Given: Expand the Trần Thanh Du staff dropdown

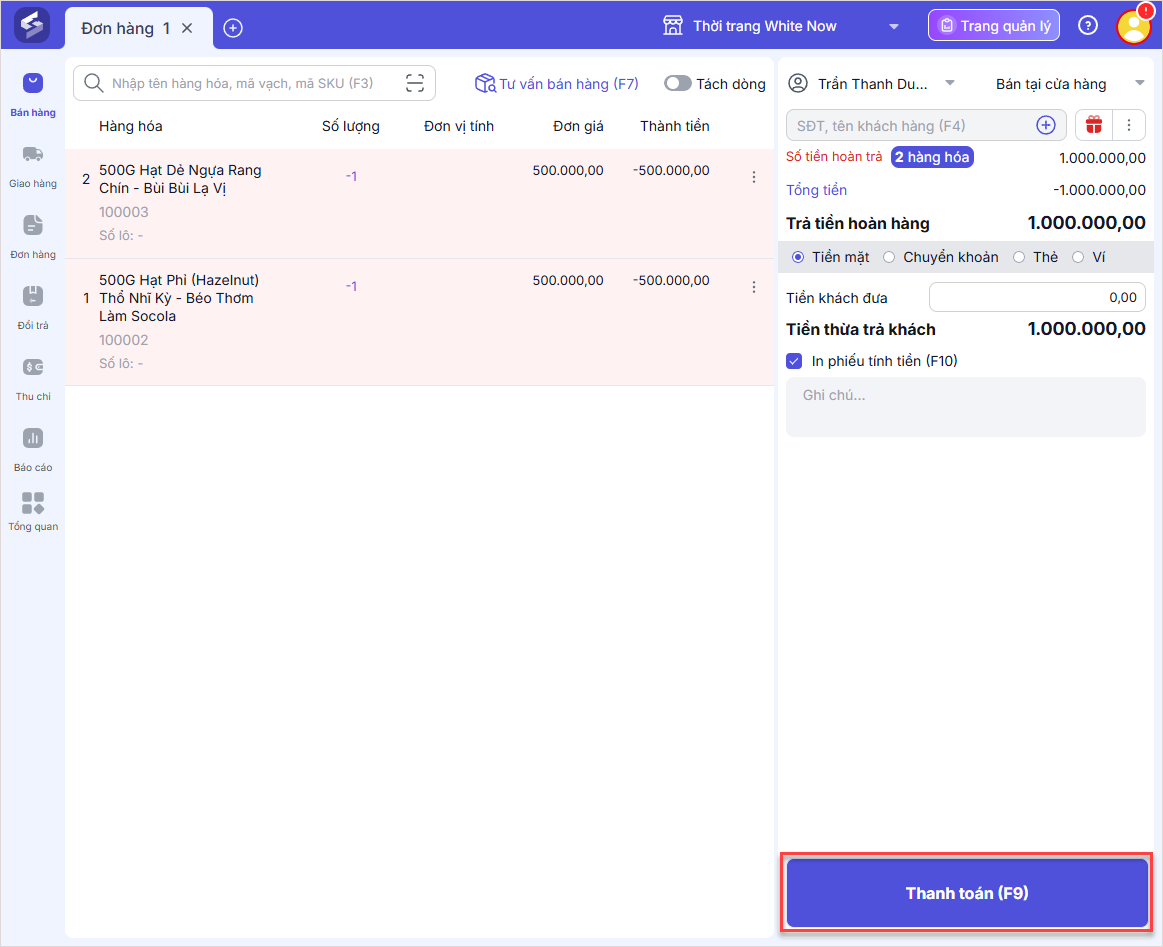Looking at the screenshot, I should point(950,84).
